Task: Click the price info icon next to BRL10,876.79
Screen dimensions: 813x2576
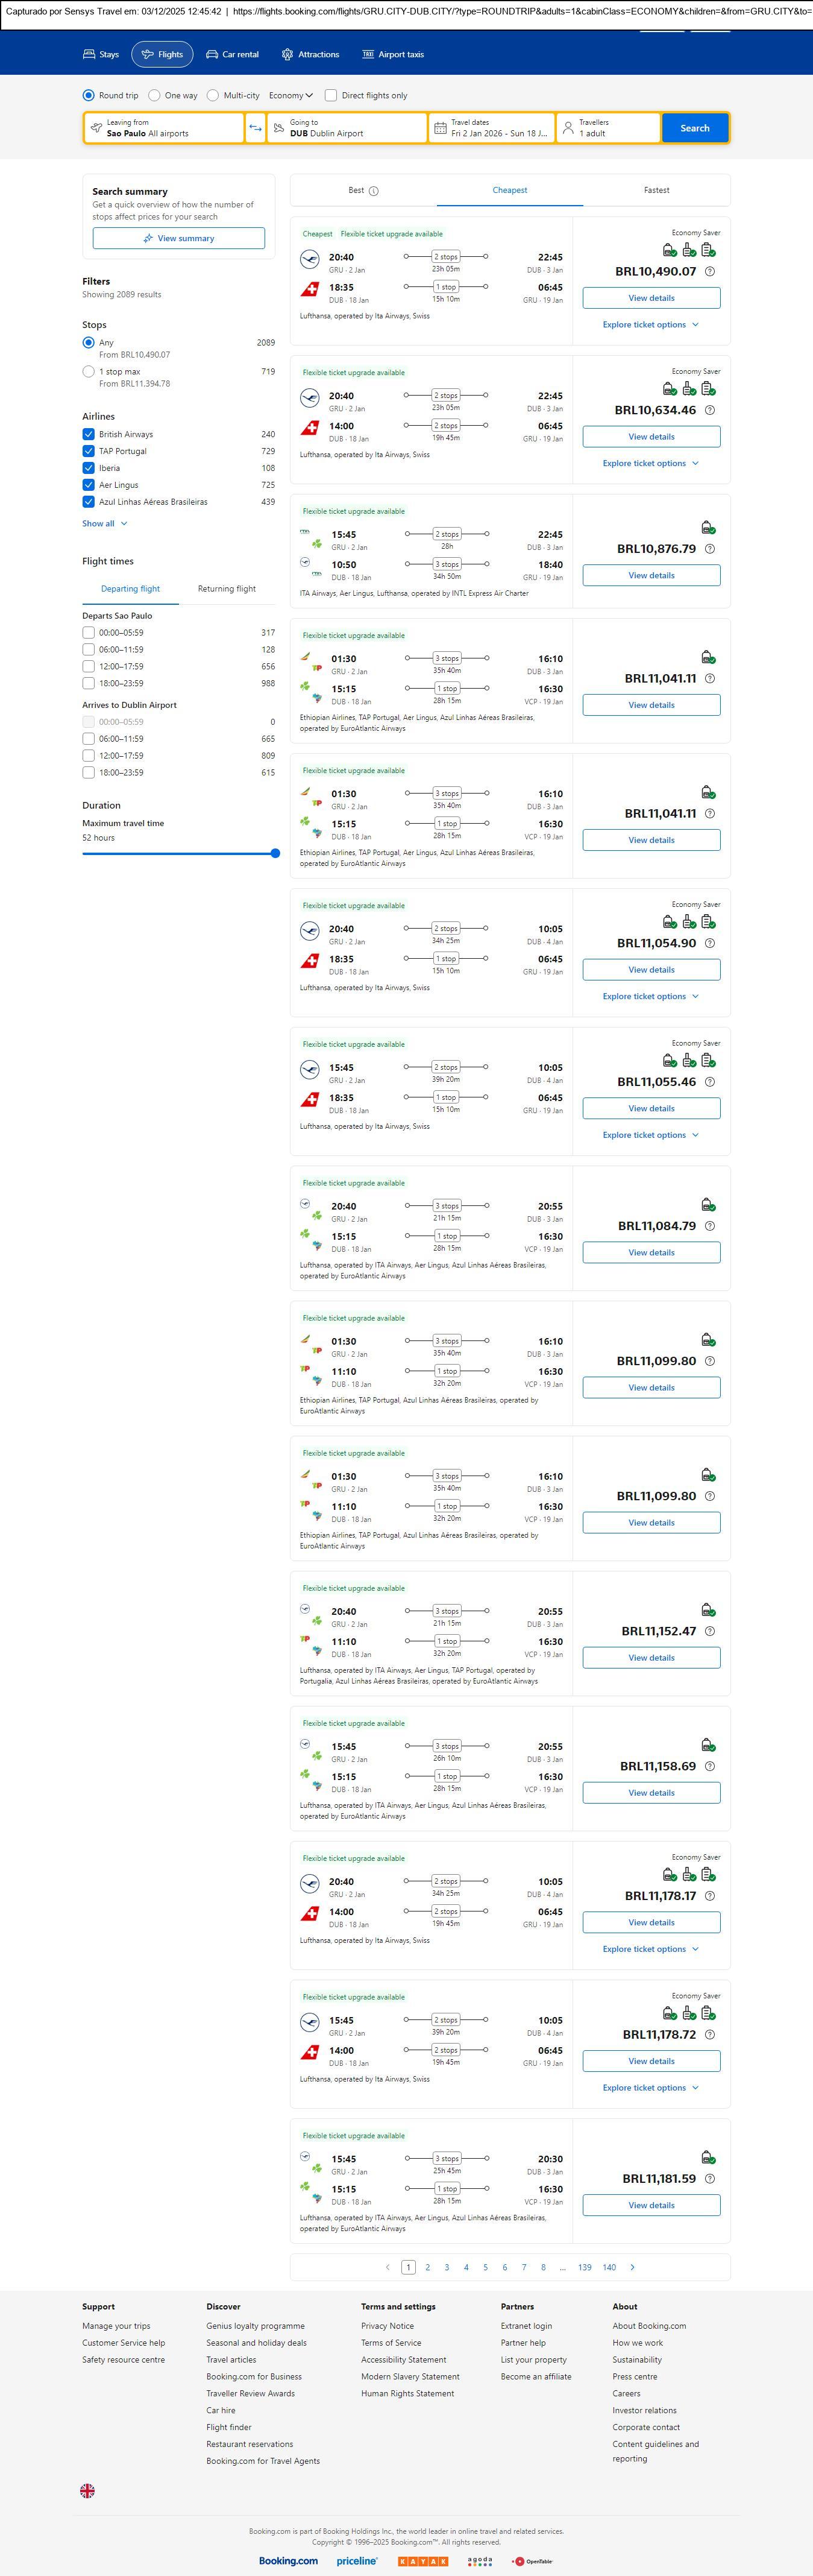Action: pos(710,549)
